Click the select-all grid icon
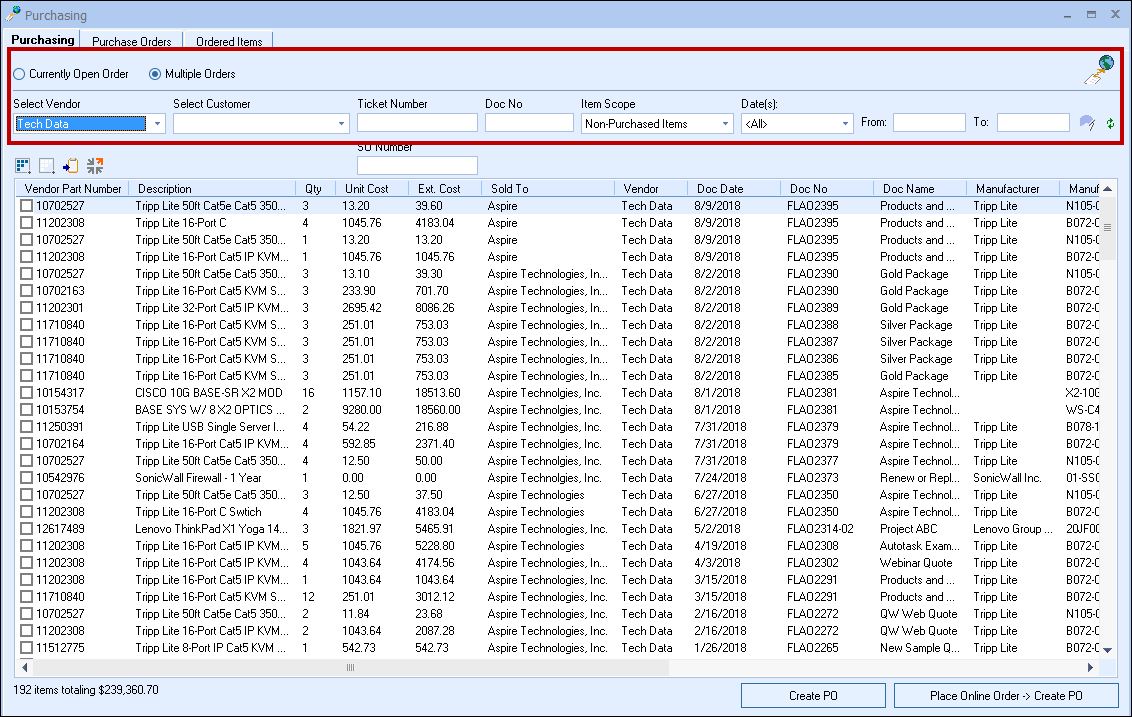Image resolution: width=1132 pixels, height=717 pixels. pyautogui.click(x=22, y=165)
